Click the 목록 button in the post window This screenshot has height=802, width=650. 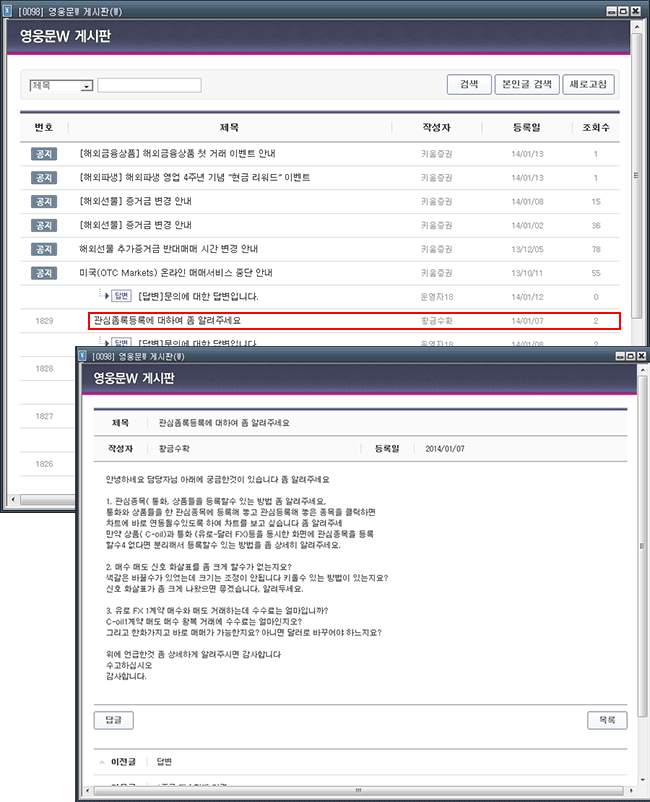point(607,720)
